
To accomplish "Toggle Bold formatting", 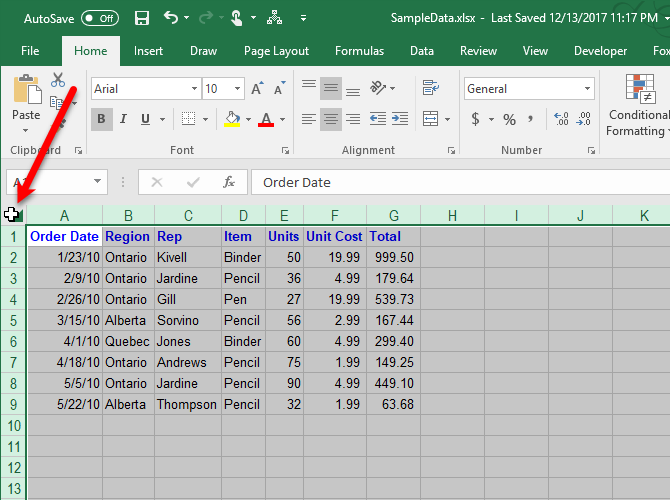I will pyautogui.click(x=101, y=120).
